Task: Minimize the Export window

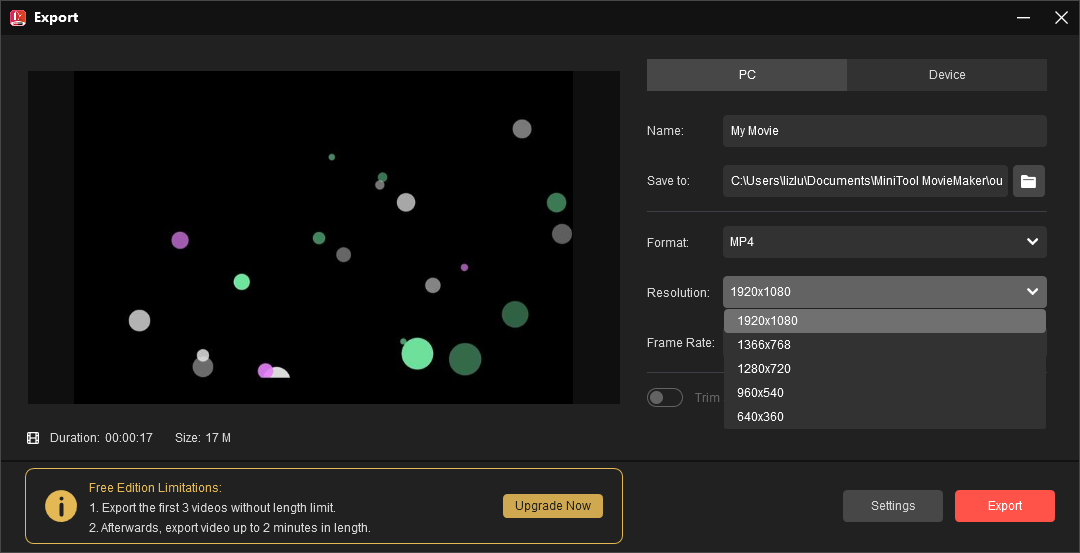Action: [x=1023, y=17]
